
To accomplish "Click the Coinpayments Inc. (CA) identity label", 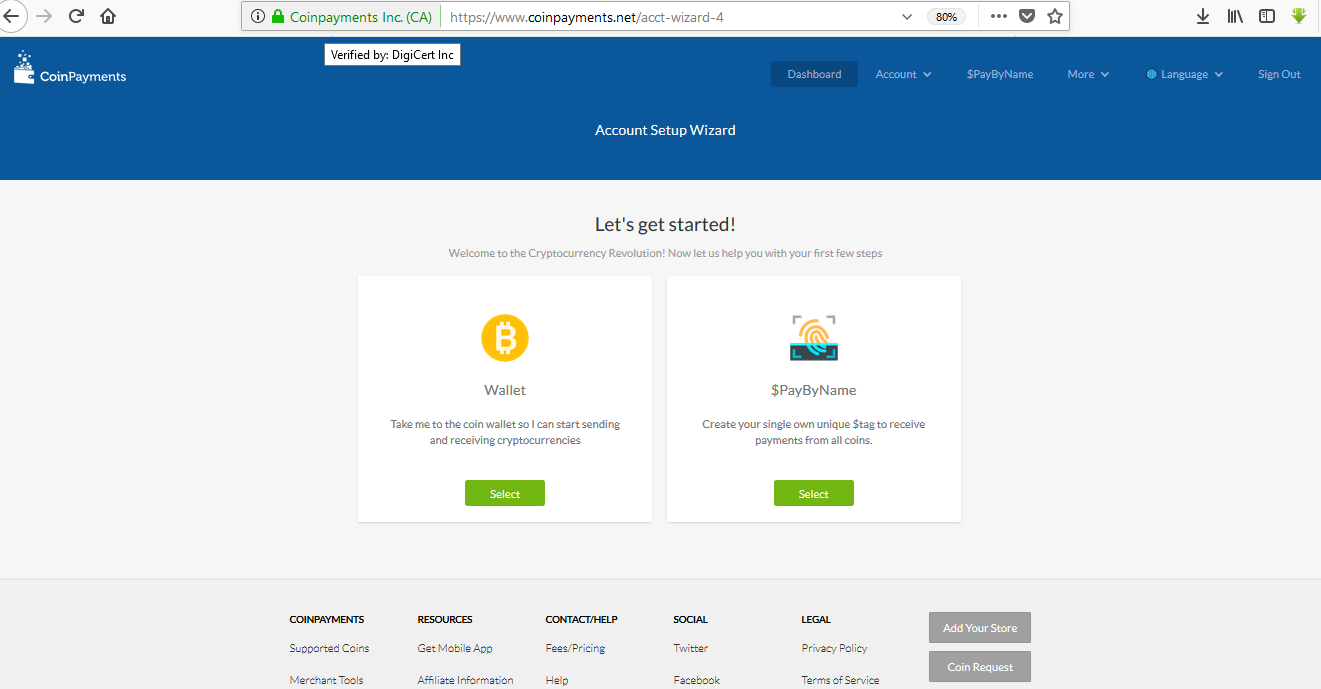I will click(361, 17).
